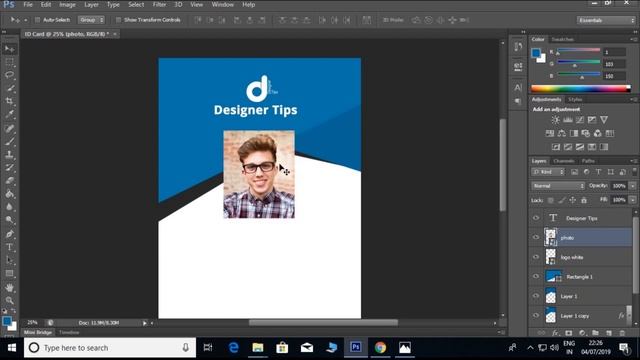Screen dimensions: 640x360
Task: Switch to the Styles tab
Action: (575, 100)
